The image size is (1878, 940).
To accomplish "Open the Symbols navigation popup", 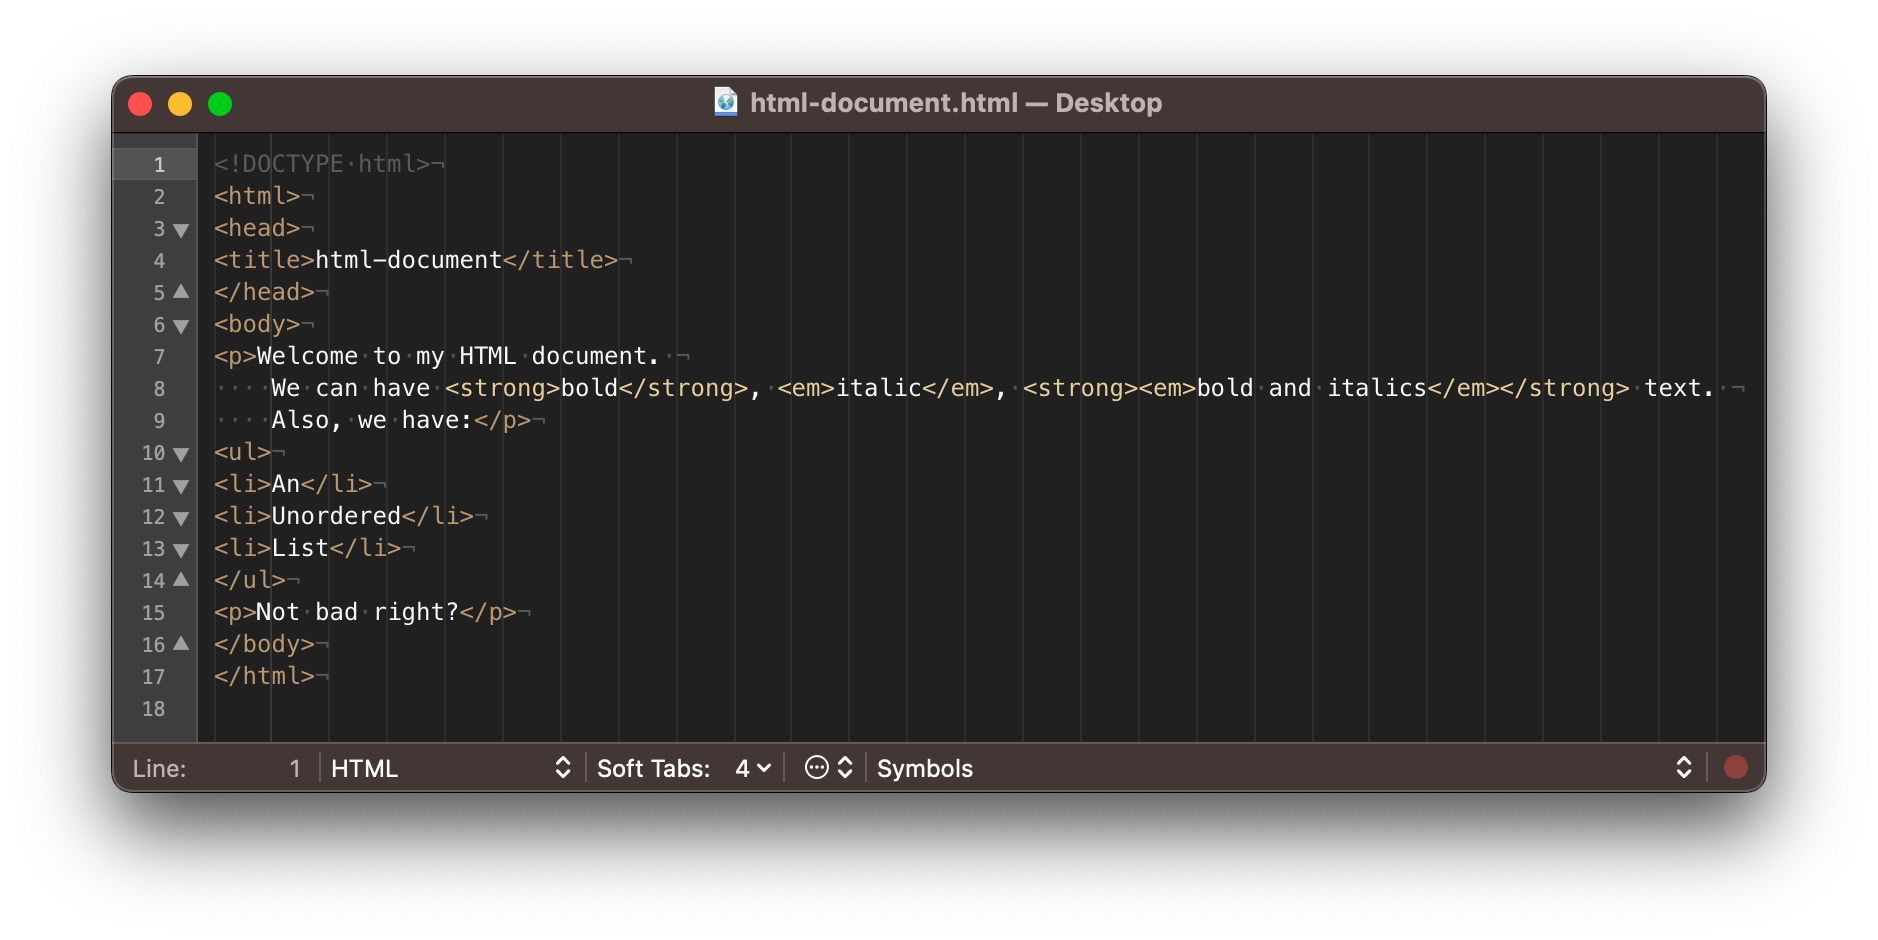I will pyautogui.click(x=924, y=768).
